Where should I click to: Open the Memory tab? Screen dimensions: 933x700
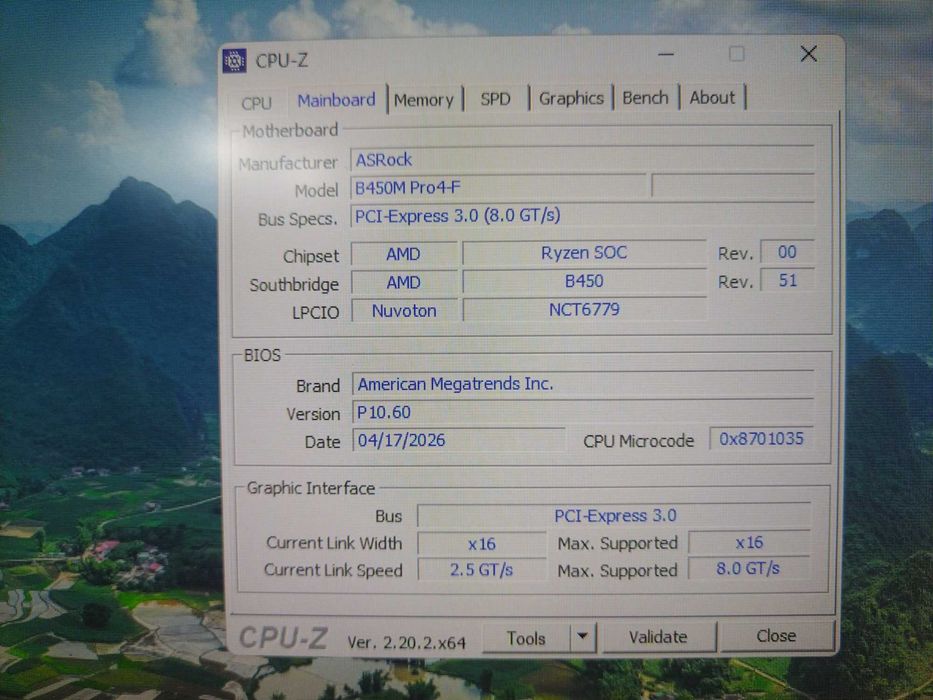click(424, 99)
